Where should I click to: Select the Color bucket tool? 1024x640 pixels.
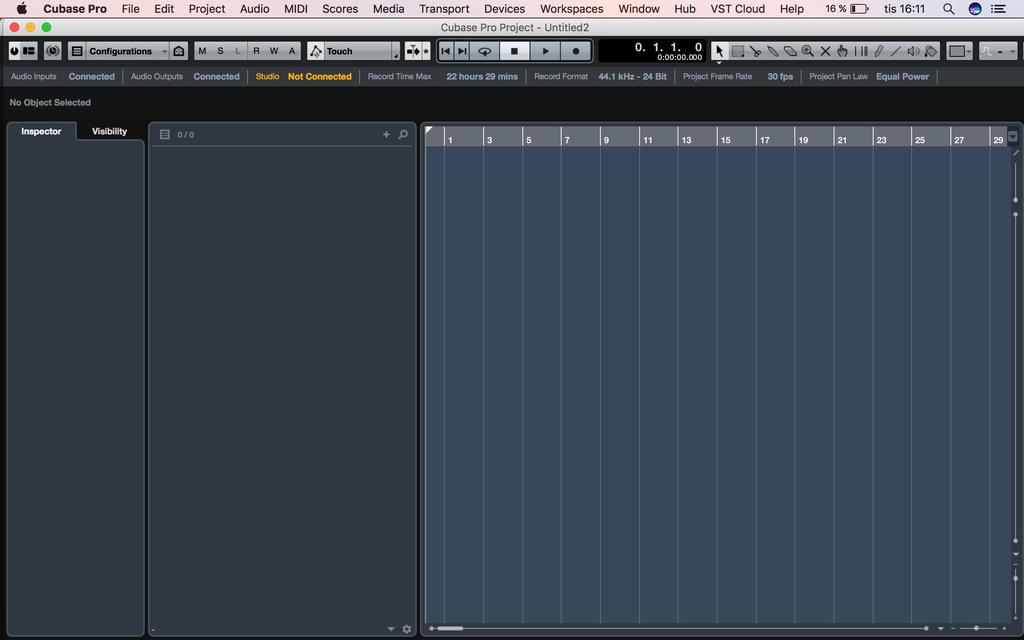click(931, 51)
